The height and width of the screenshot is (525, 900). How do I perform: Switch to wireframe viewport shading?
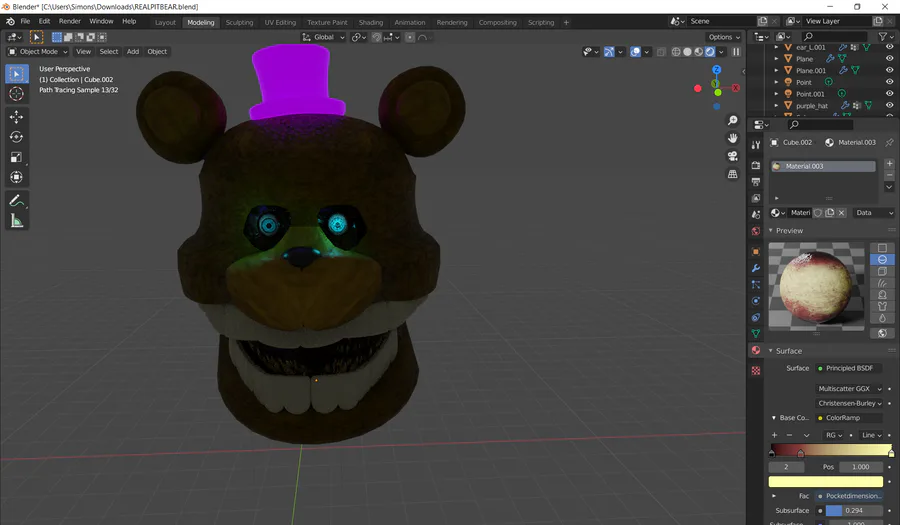(676, 52)
